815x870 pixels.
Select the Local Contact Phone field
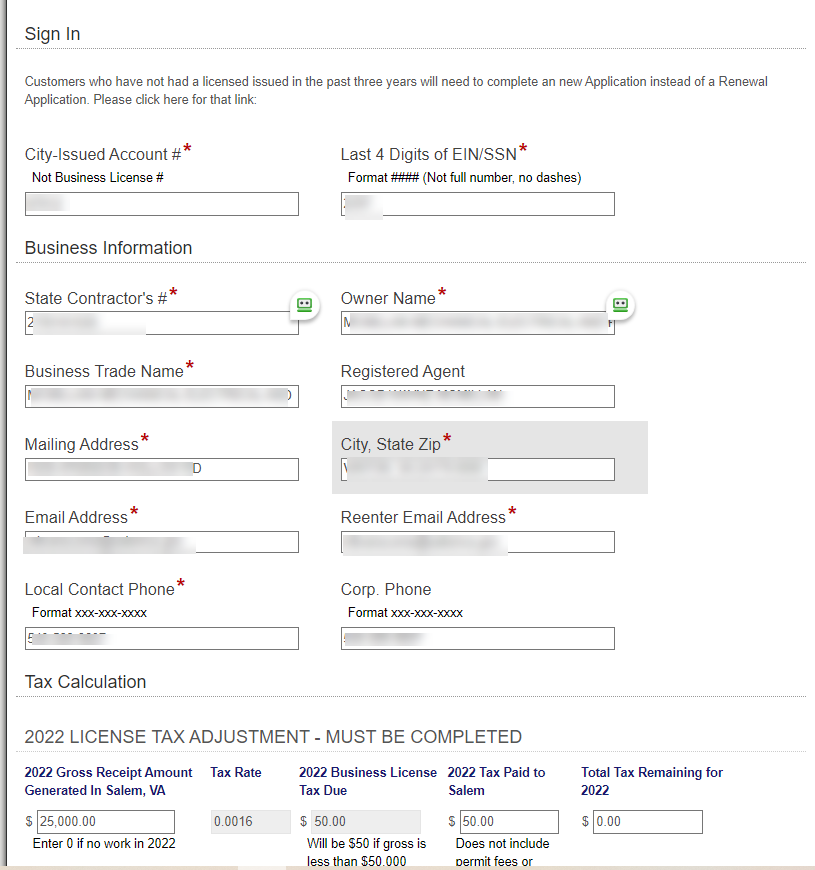pyautogui.click(x=161, y=638)
